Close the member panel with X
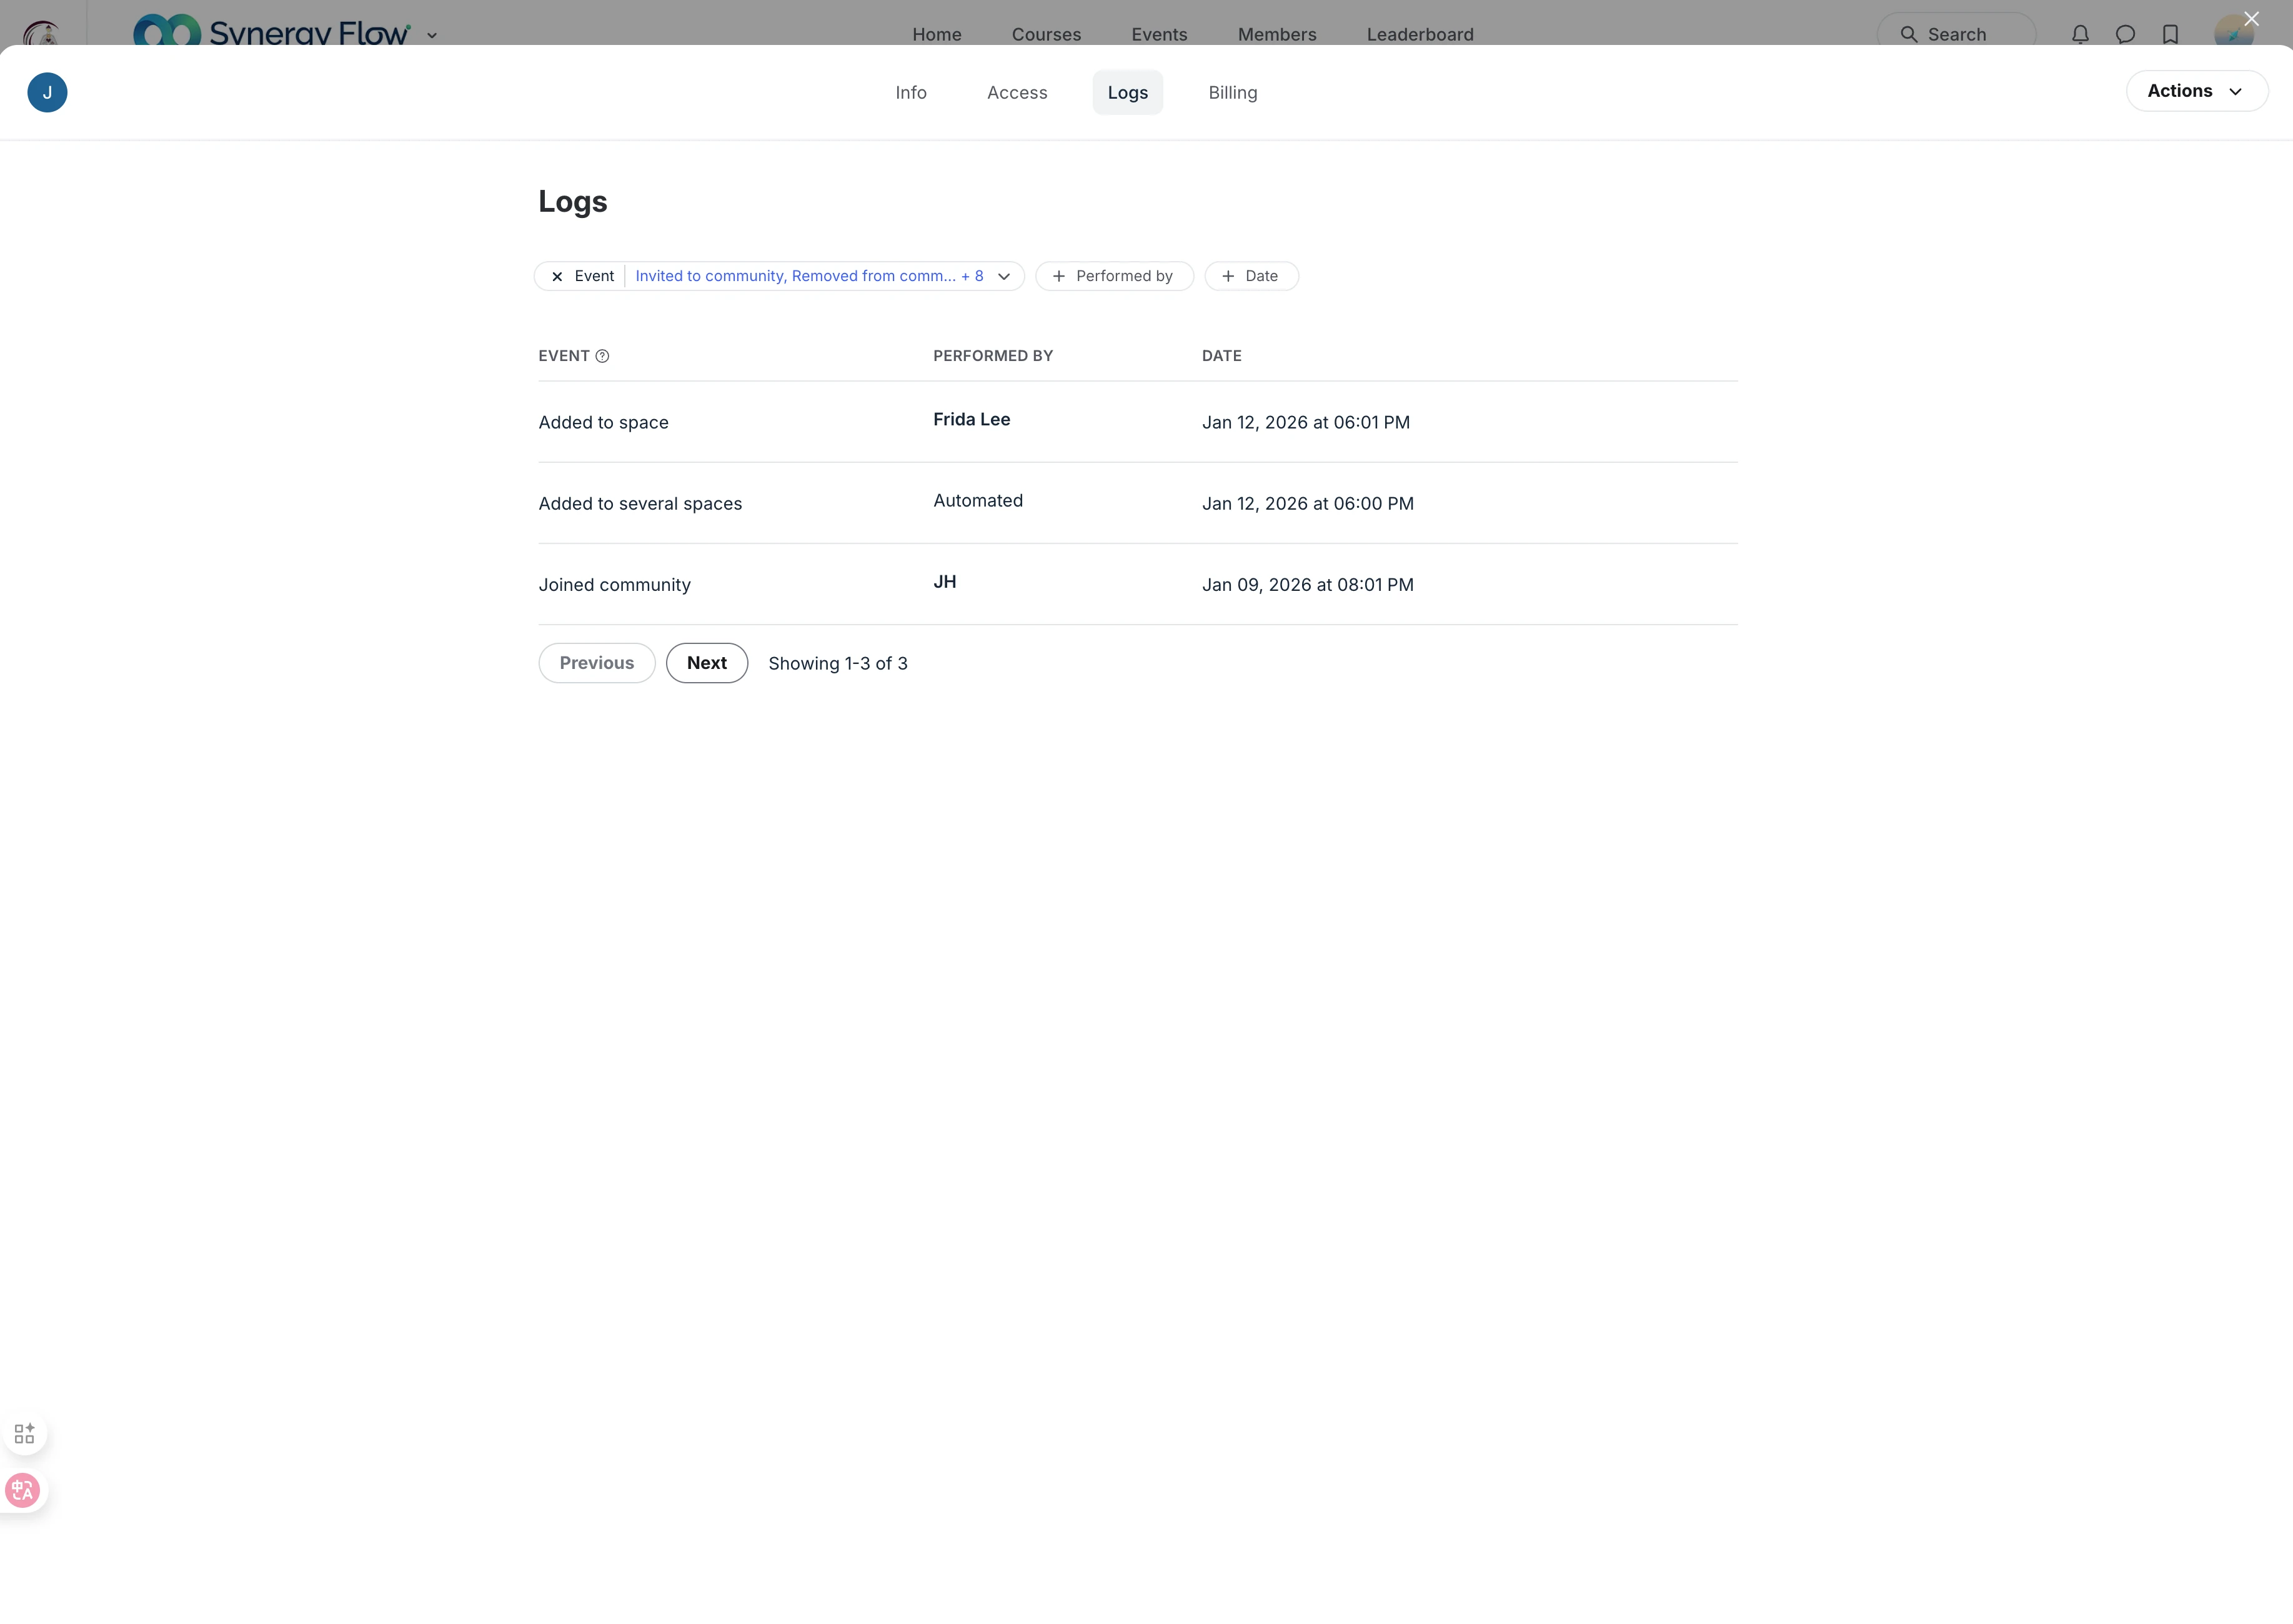 (2251, 18)
